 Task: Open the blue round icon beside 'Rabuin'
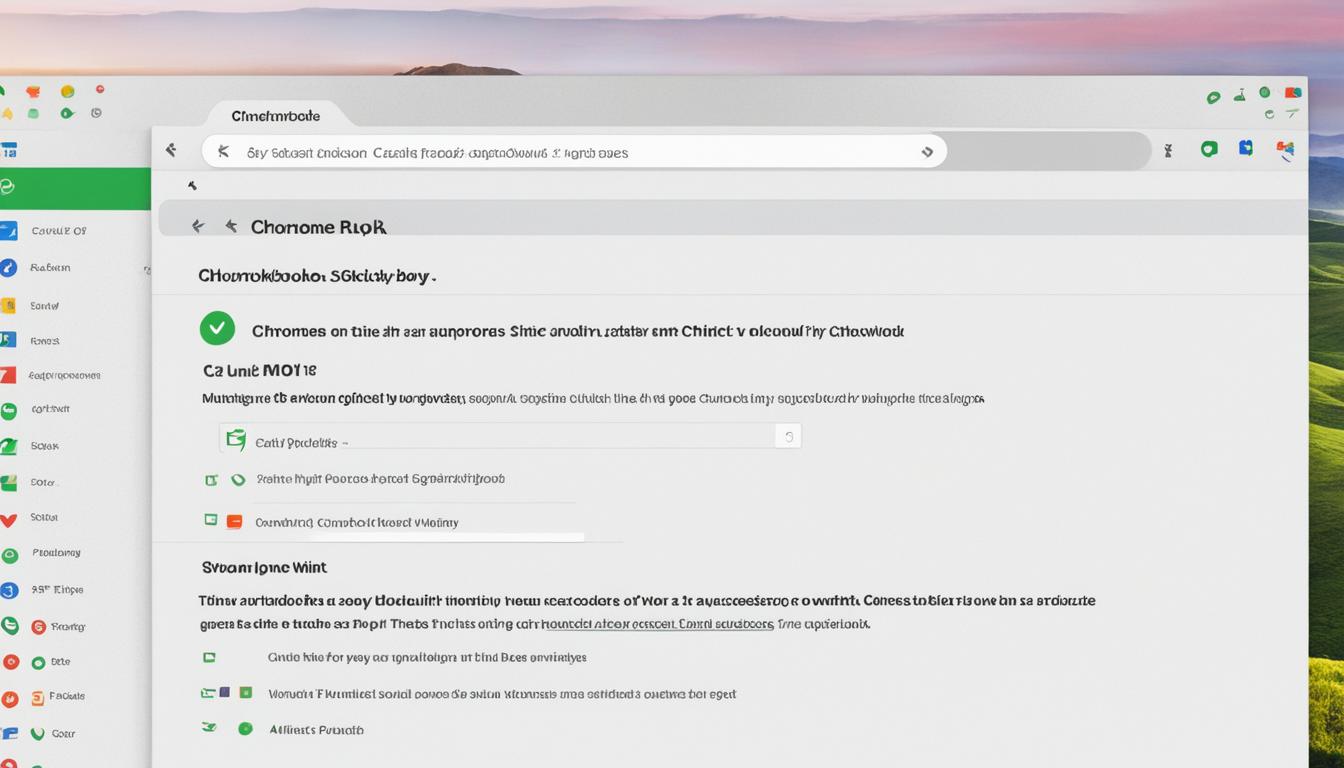click(8, 268)
